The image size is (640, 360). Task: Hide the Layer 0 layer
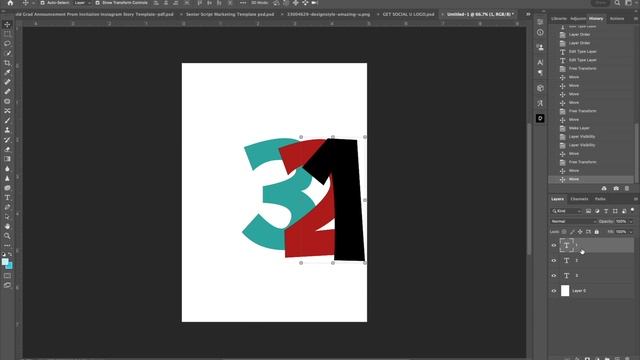[x=554, y=291]
